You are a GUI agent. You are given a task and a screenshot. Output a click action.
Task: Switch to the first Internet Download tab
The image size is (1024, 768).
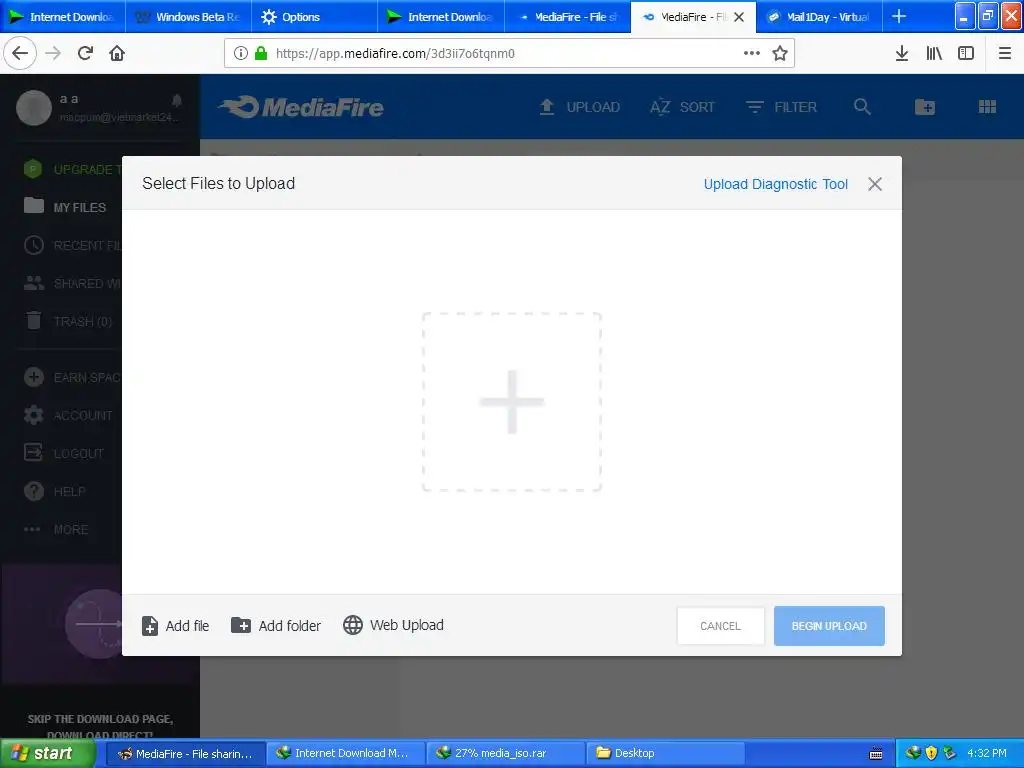click(x=63, y=17)
